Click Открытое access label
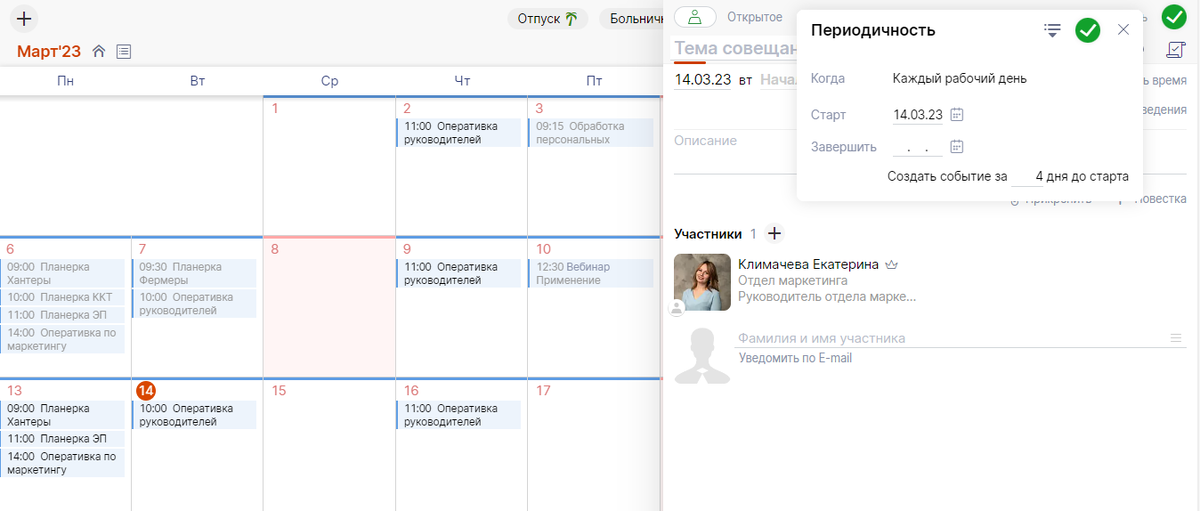Image resolution: width=1200 pixels, height=511 pixels. coord(754,17)
